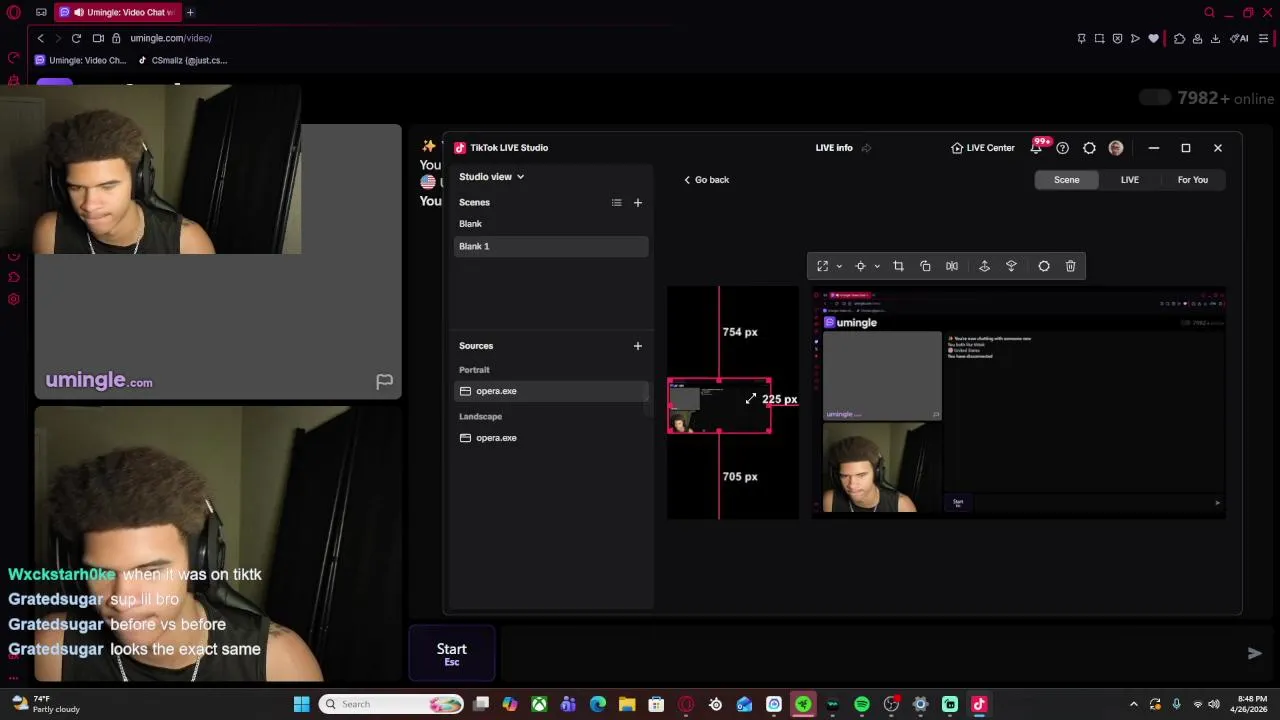Open the fit-to-screen tool in scene toolbar
Image resolution: width=1280 pixels, height=720 pixels.
tap(822, 266)
